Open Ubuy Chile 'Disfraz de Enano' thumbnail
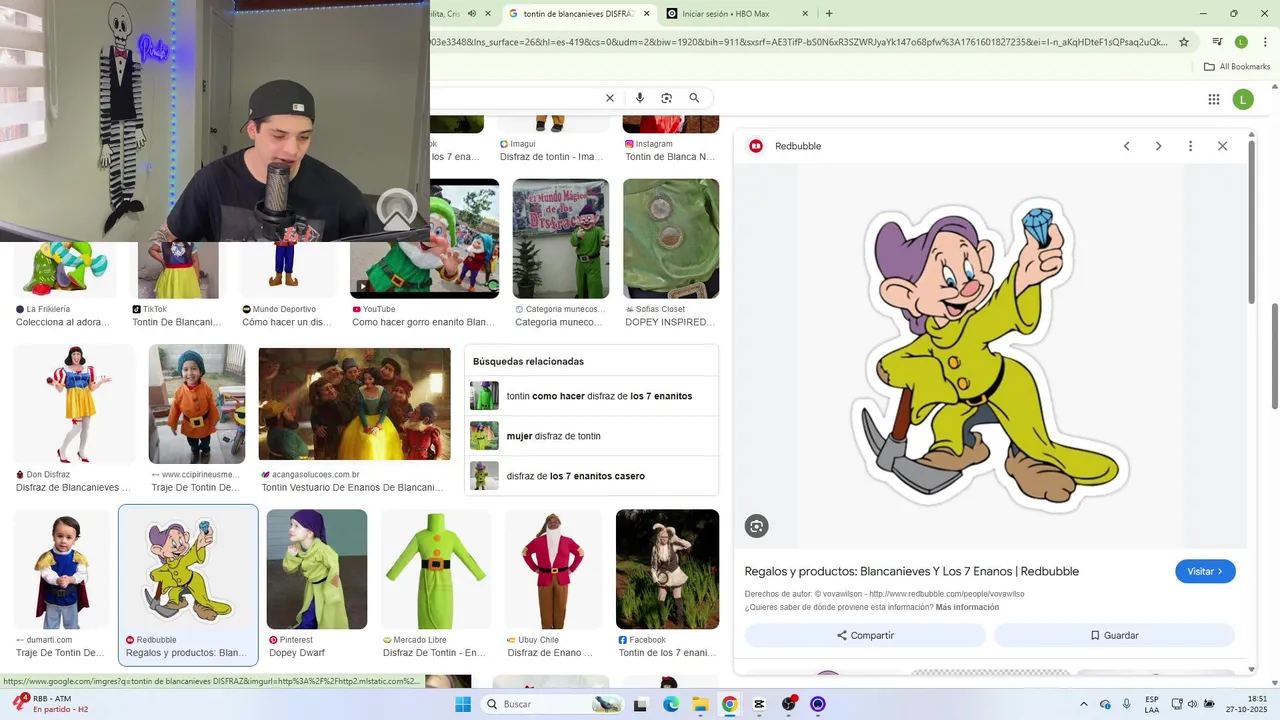 pyautogui.click(x=553, y=570)
